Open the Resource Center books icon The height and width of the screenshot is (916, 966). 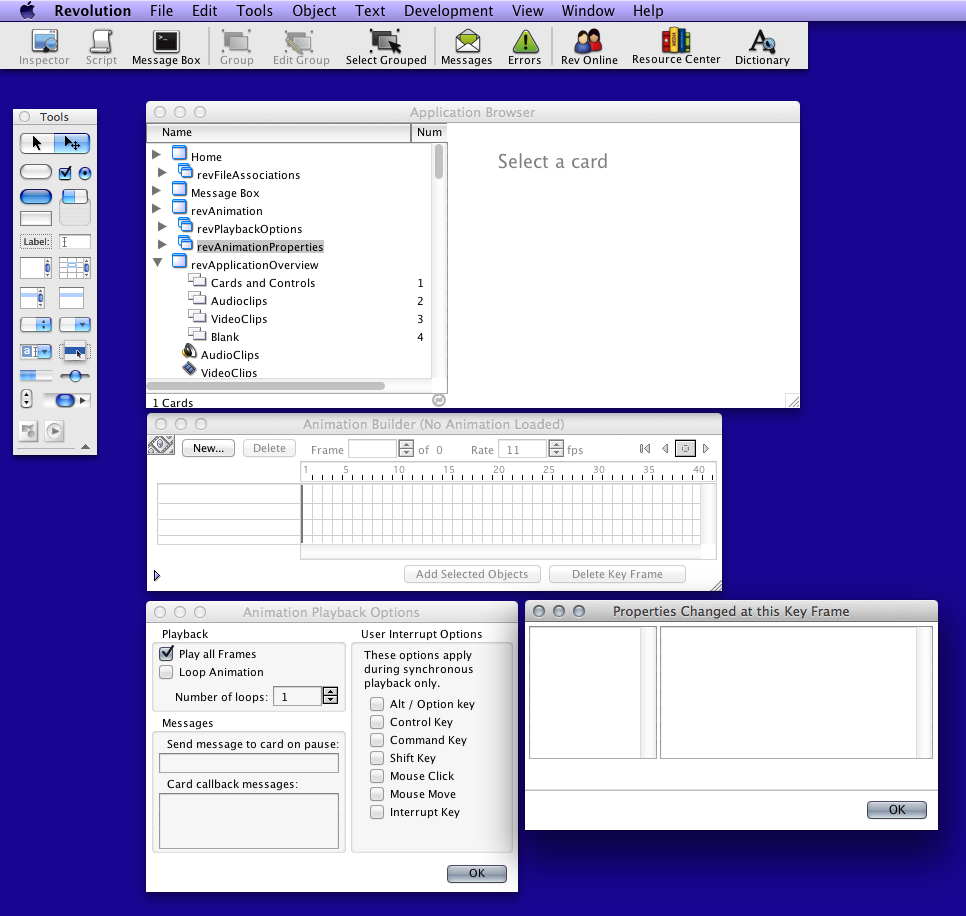676,46
